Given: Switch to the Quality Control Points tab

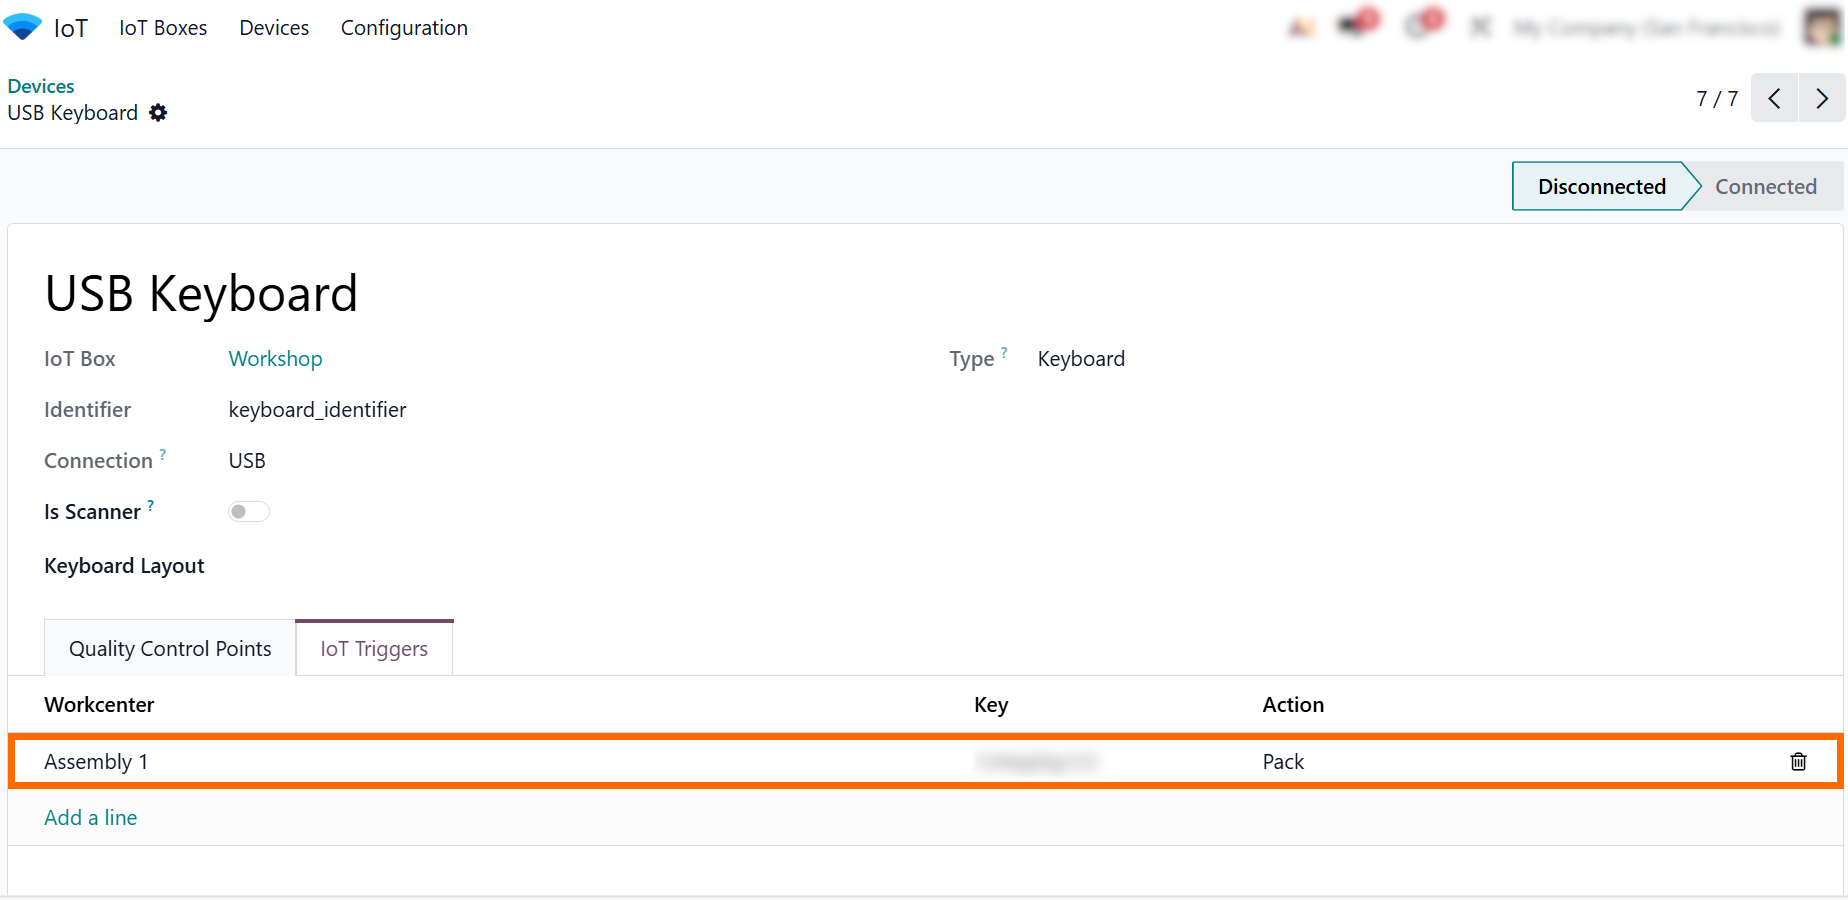Looking at the screenshot, I should coord(170,649).
